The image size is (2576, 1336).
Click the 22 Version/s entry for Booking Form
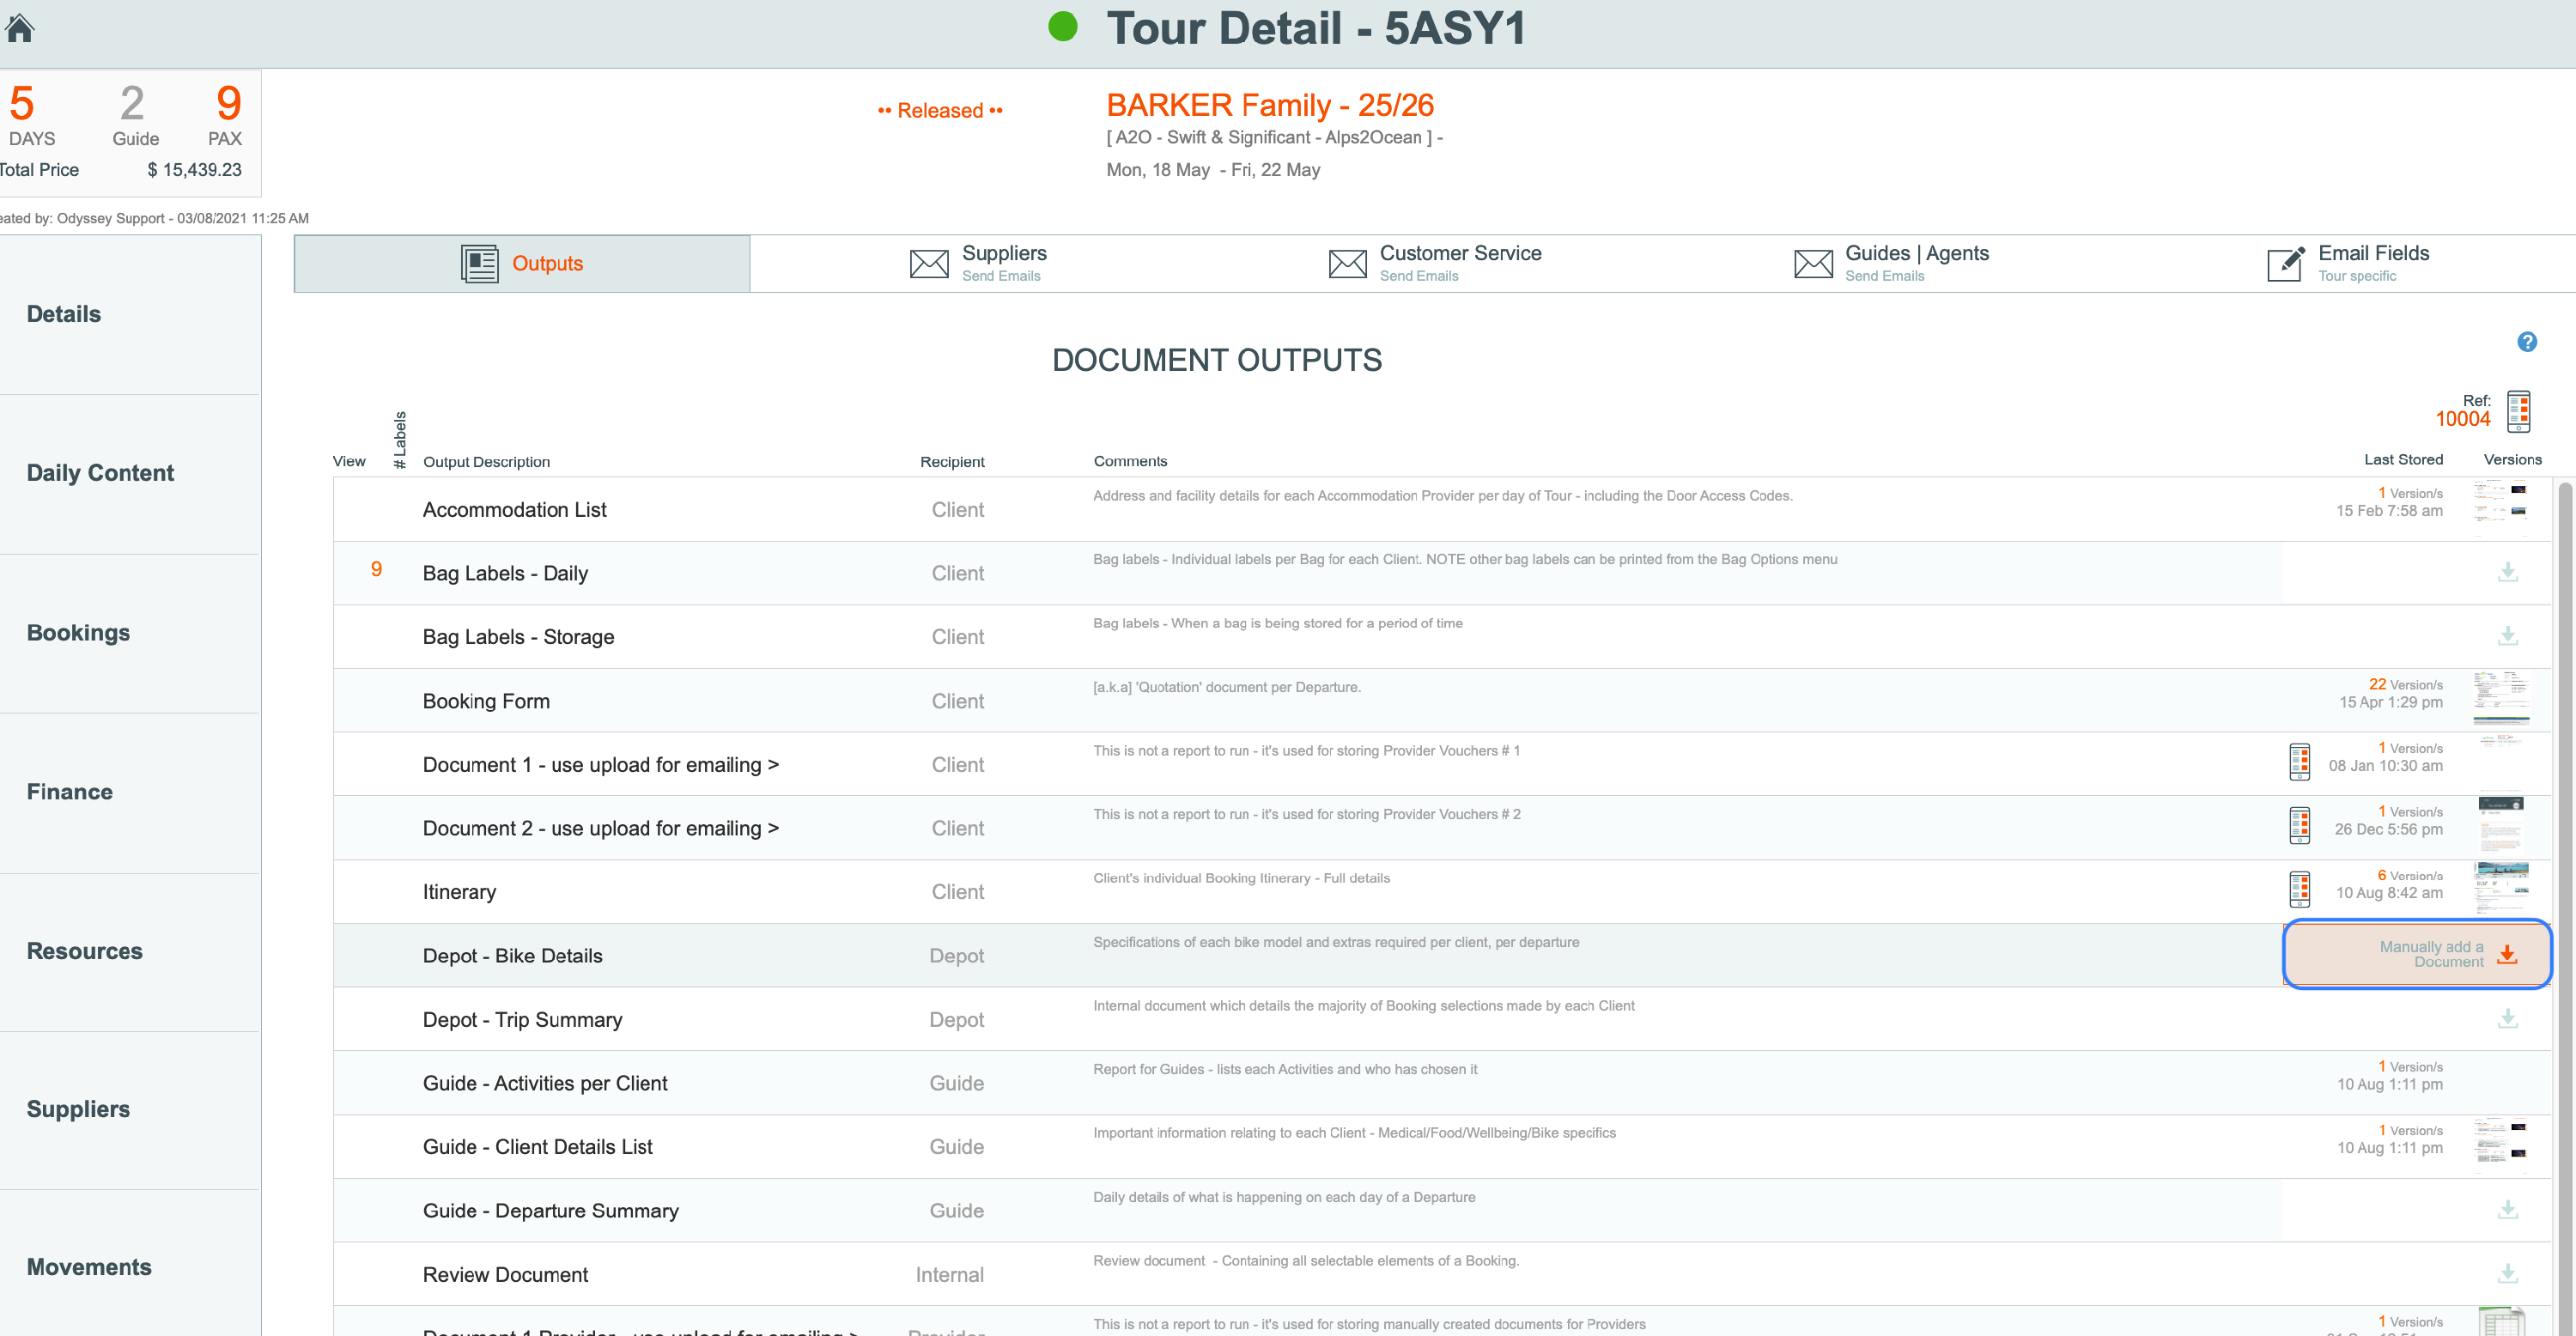click(2406, 684)
